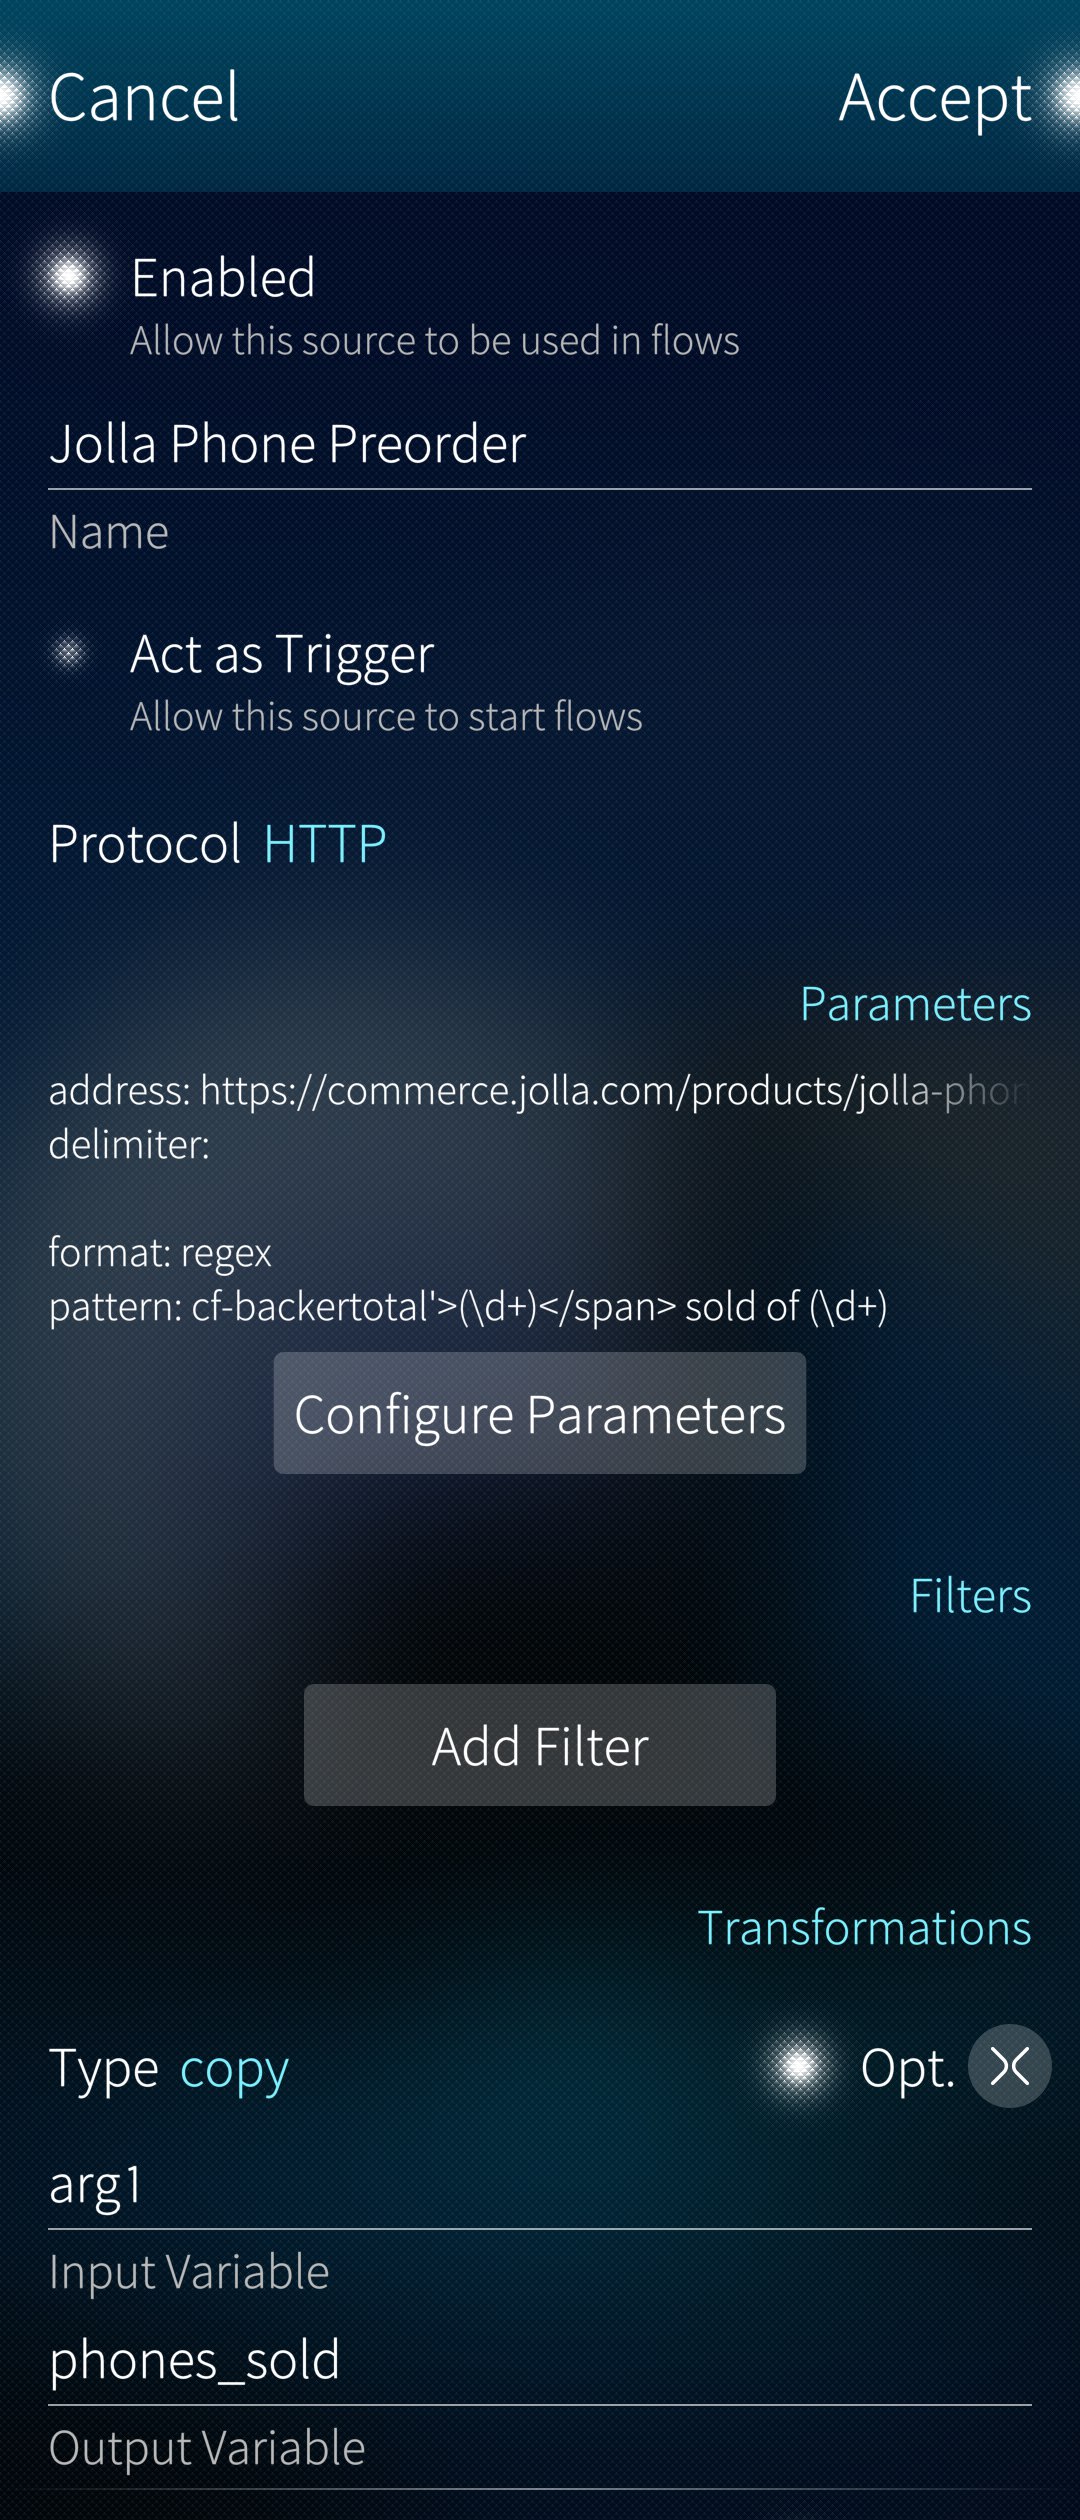Tap the address parameter line
1080x2520 pixels.
click(536, 1091)
